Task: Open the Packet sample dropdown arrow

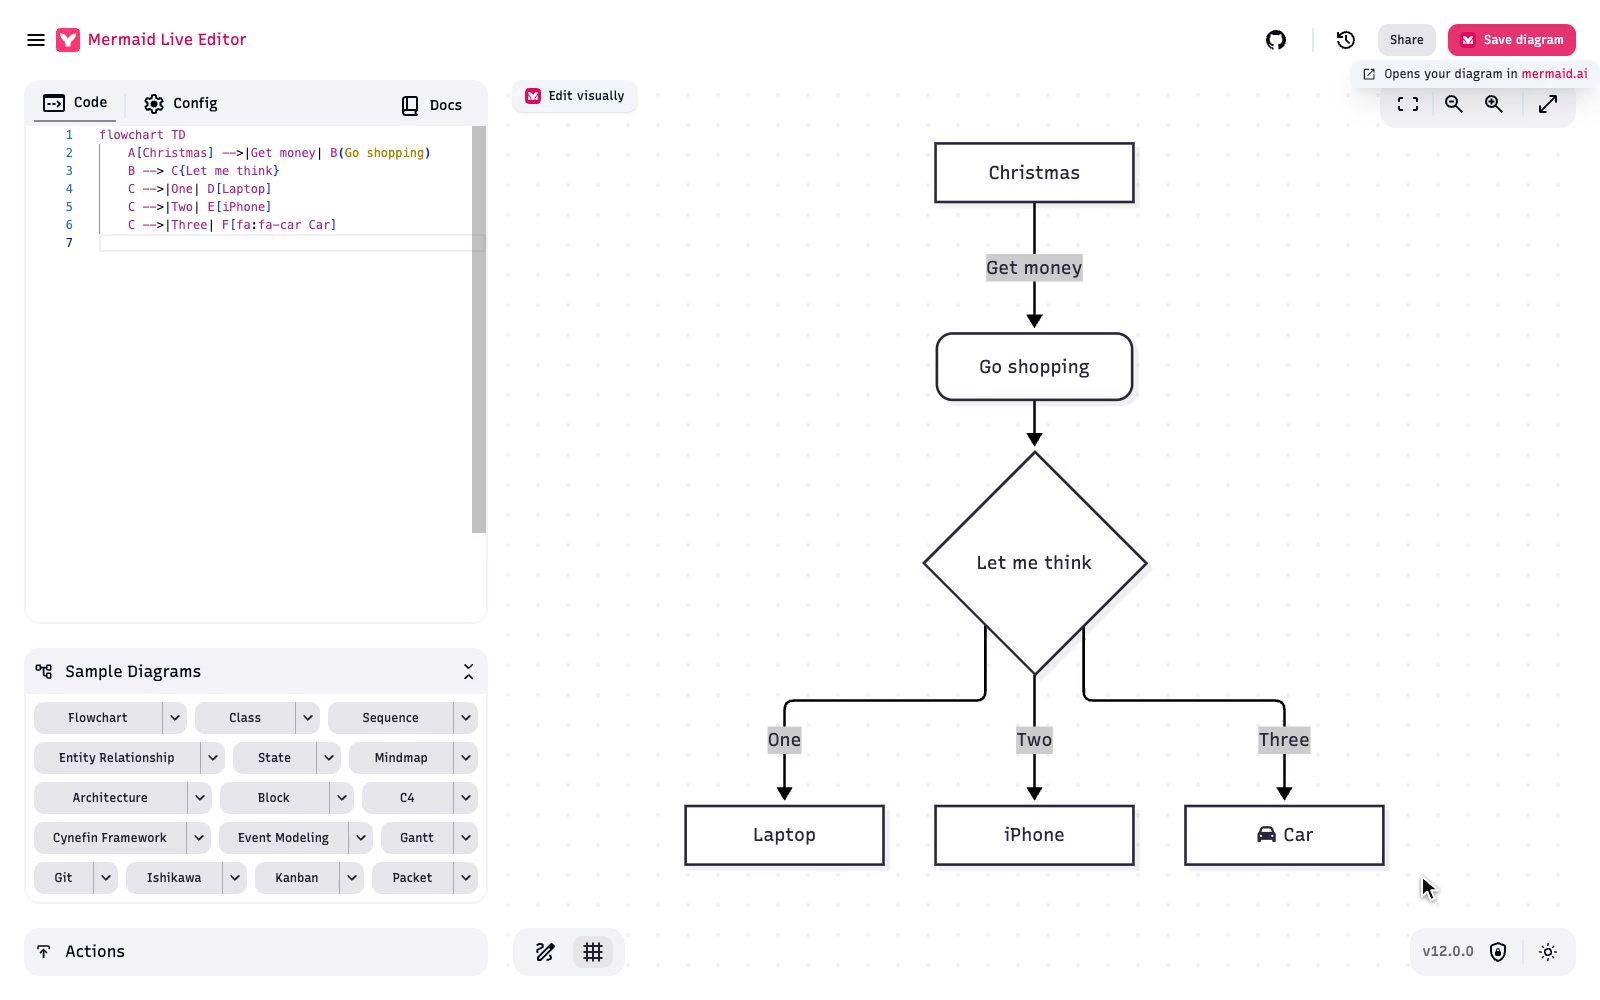Action: click(x=466, y=878)
